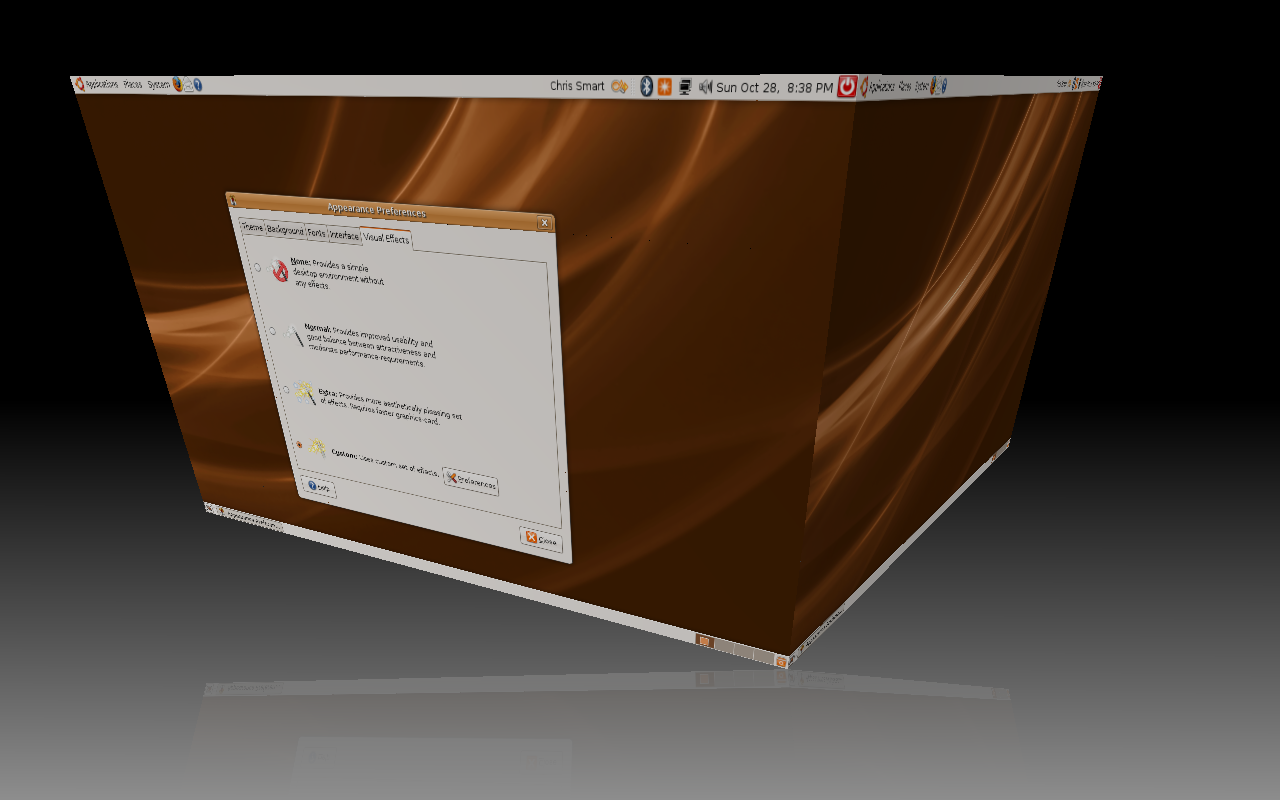Viewport: 1280px width, 800px height.
Task: Switch to the Theme tab
Action: (252, 228)
